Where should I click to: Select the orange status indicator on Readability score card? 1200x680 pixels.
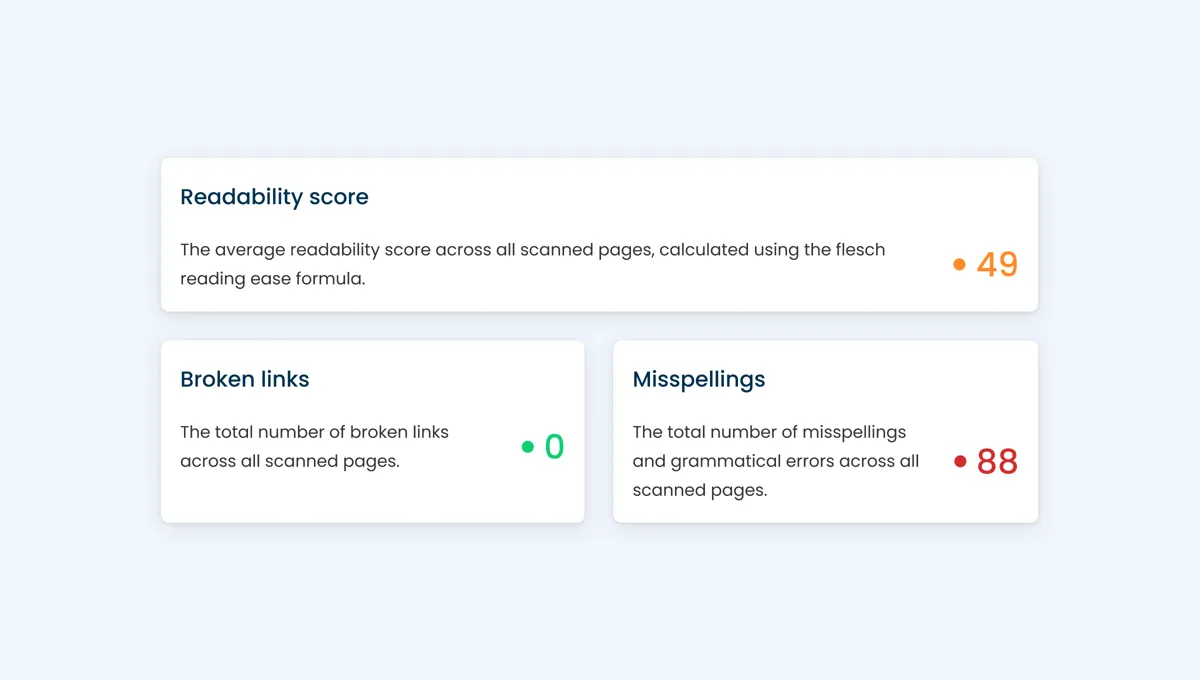pyautogui.click(x=959, y=264)
